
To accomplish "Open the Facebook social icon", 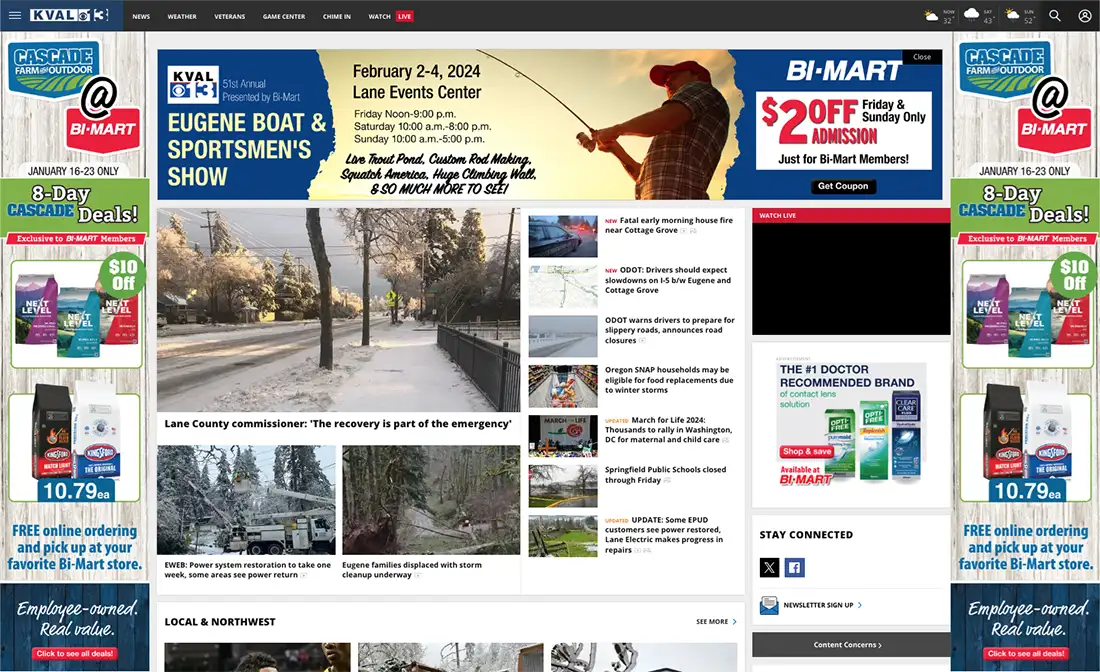I will [794, 567].
